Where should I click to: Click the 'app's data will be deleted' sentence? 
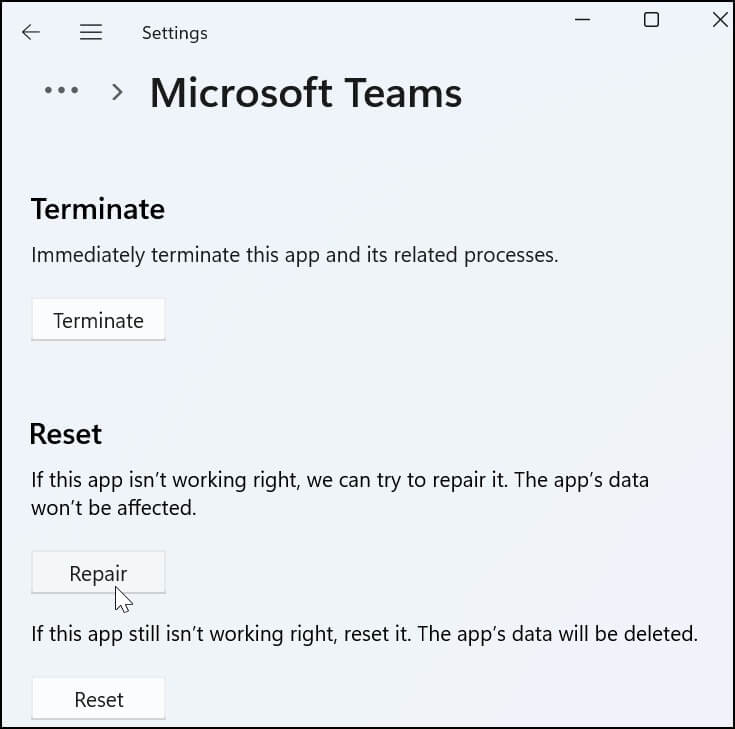[x=558, y=634]
